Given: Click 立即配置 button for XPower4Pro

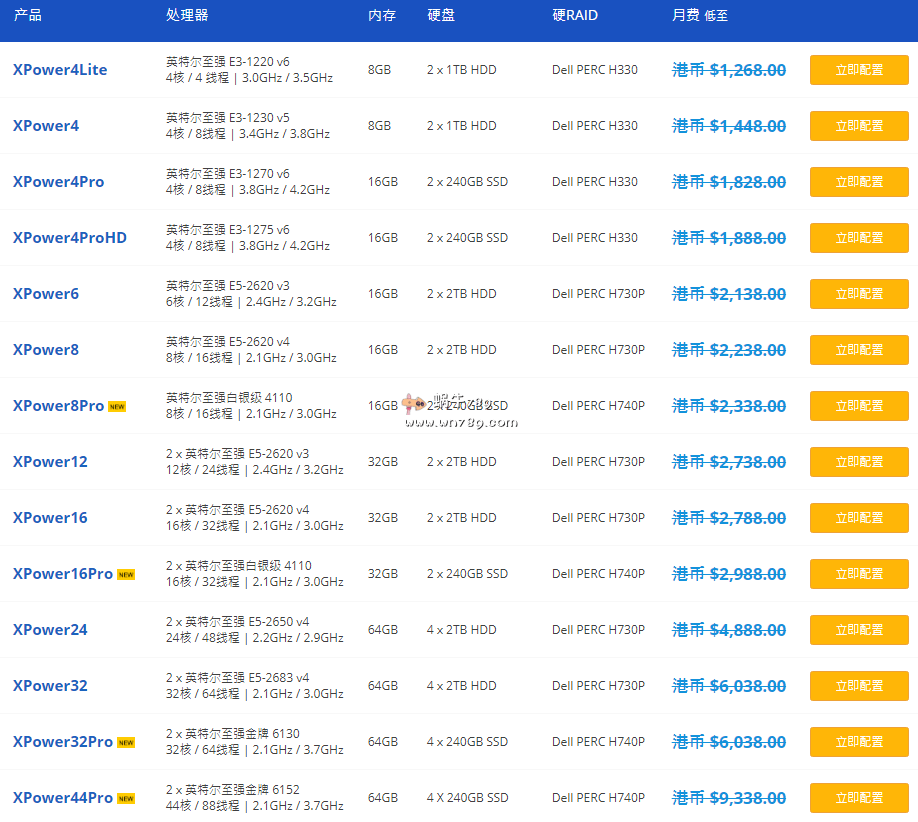Looking at the screenshot, I should click(x=859, y=182).
